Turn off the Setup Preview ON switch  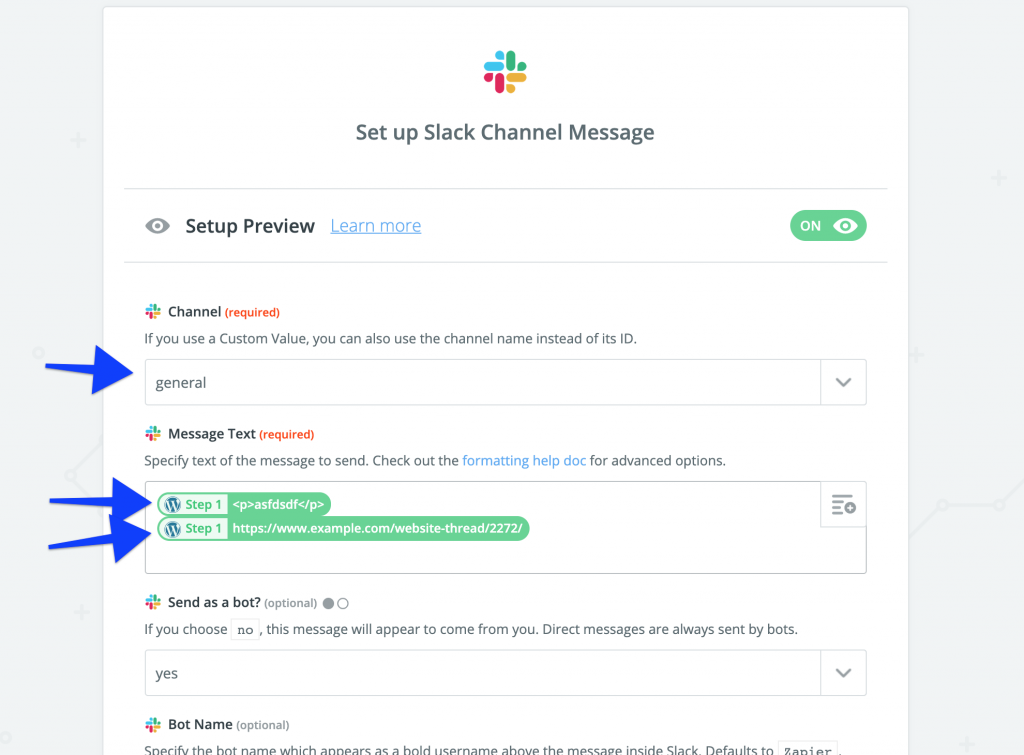tap(828, 226)
